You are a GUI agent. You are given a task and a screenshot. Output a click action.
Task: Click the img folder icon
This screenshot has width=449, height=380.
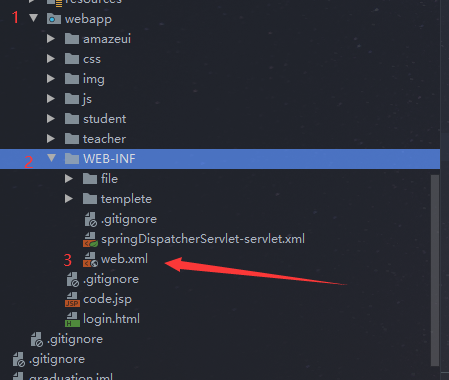[72, 79]
